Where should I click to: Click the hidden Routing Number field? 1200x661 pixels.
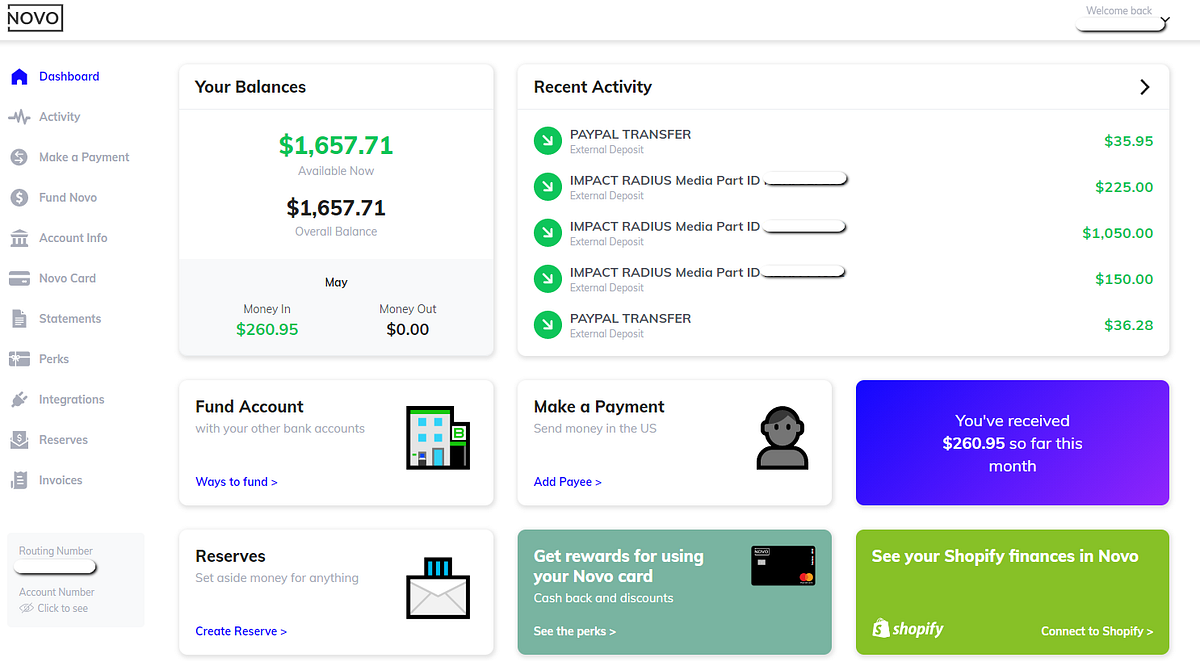click(x=54, y=566)
